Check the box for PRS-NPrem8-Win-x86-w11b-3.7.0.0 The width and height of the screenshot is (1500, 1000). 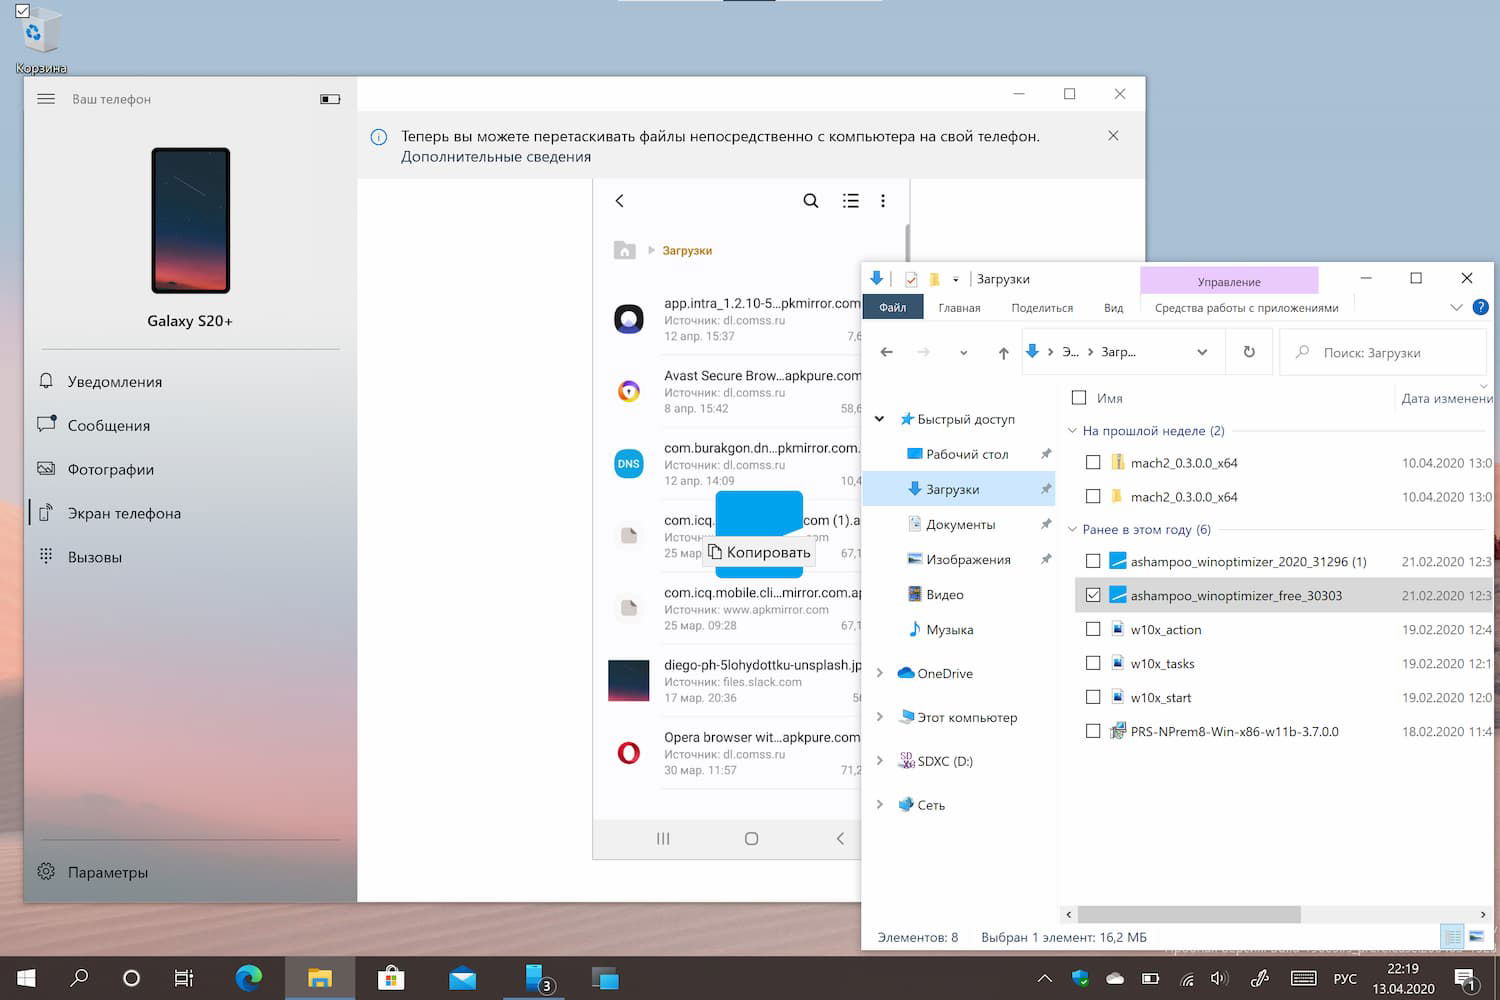coord(1093,732)
